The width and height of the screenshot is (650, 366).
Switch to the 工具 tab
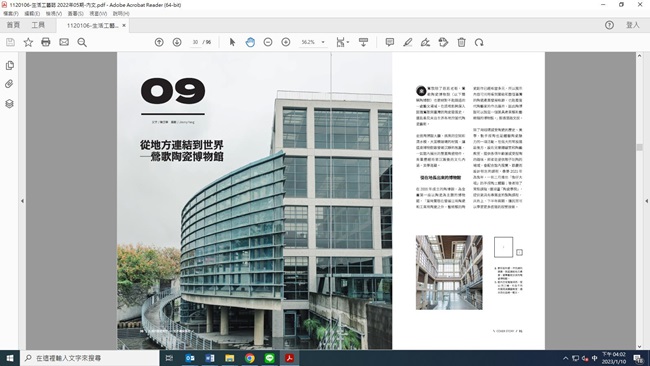(38, 25)
